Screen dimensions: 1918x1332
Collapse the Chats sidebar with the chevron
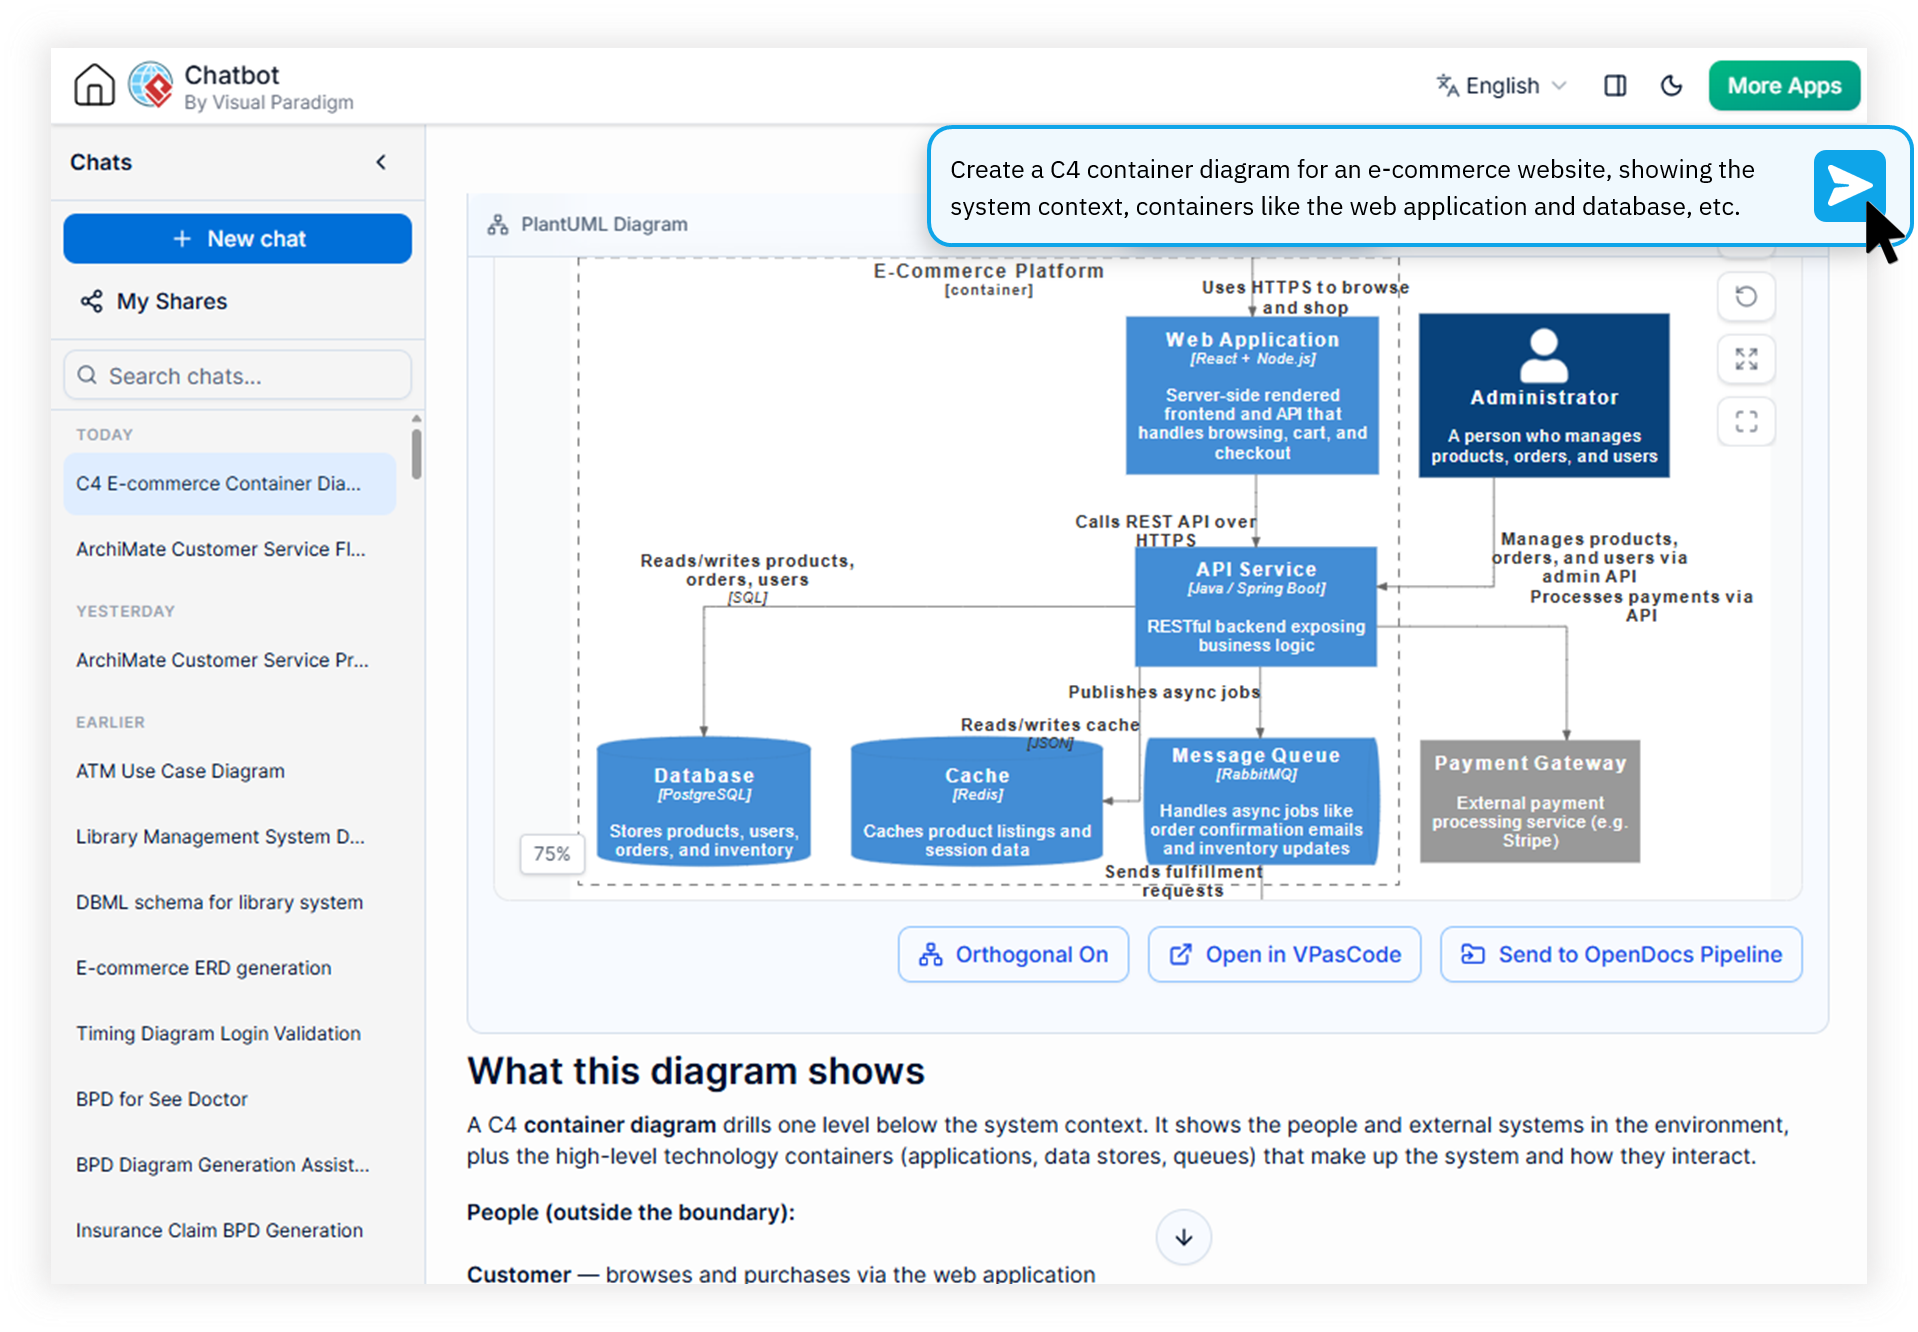point(381,162)
